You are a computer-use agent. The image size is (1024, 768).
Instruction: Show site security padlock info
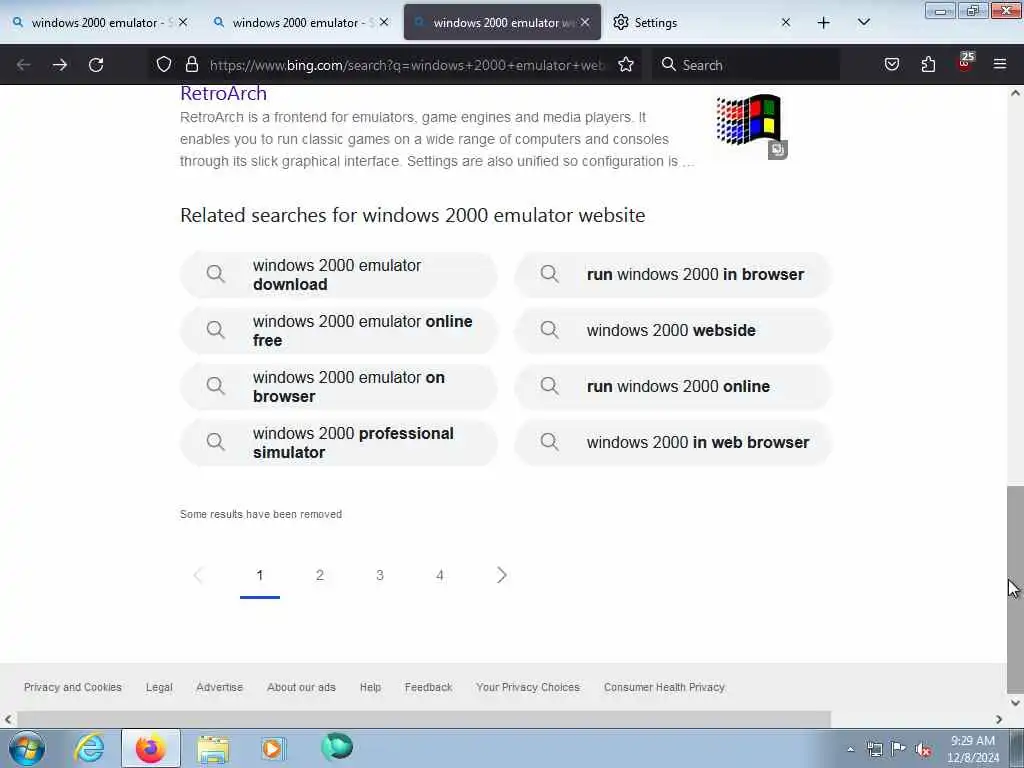click(191, 64)
